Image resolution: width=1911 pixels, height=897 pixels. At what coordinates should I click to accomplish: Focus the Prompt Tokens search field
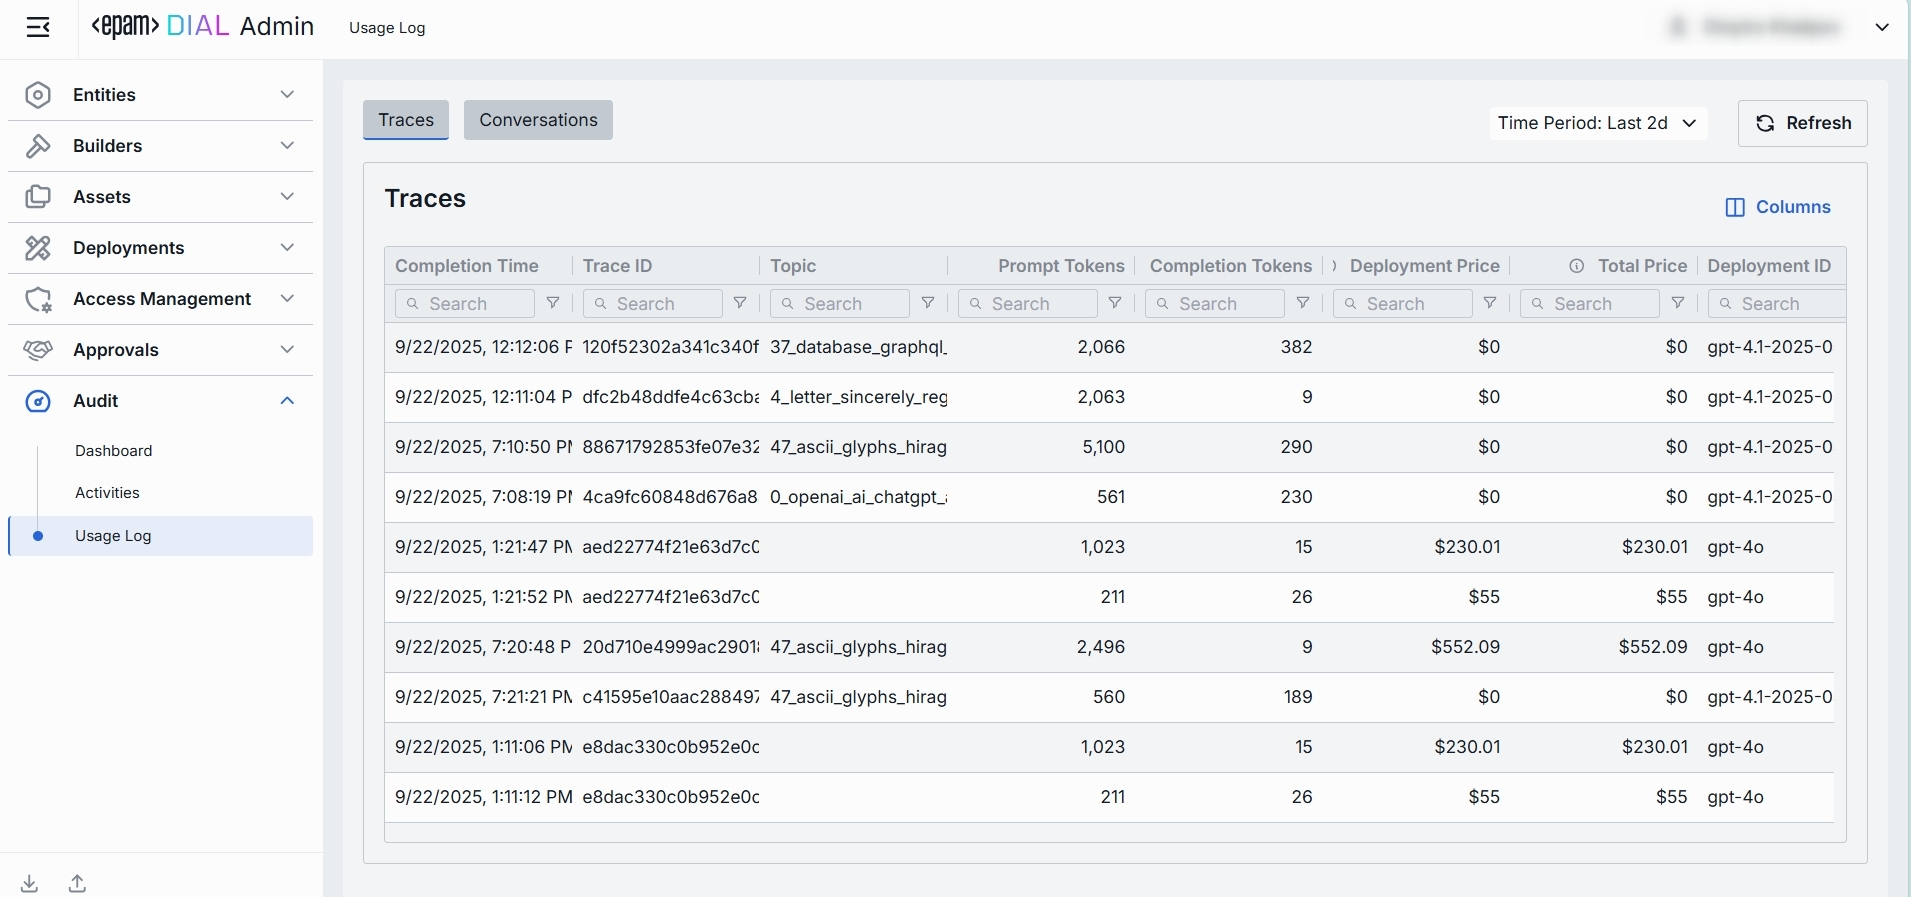(x=1028, y=303)
